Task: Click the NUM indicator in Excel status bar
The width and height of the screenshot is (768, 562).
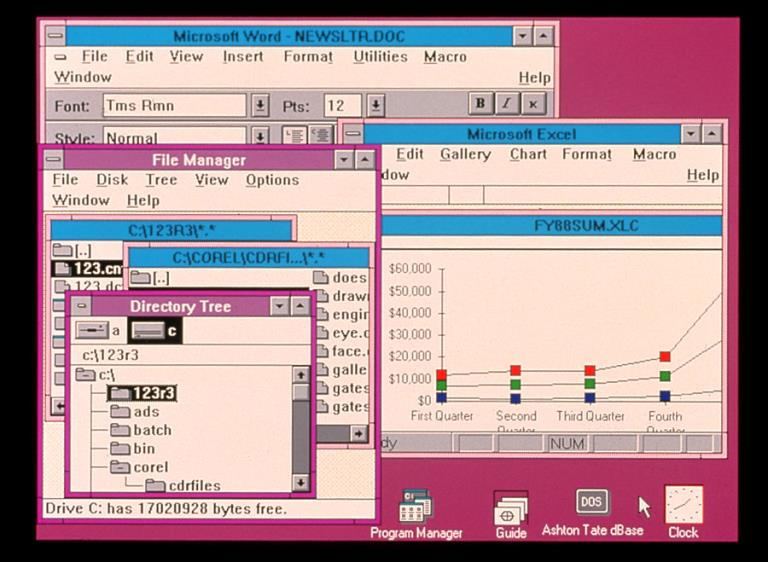Action: (567, 444)
